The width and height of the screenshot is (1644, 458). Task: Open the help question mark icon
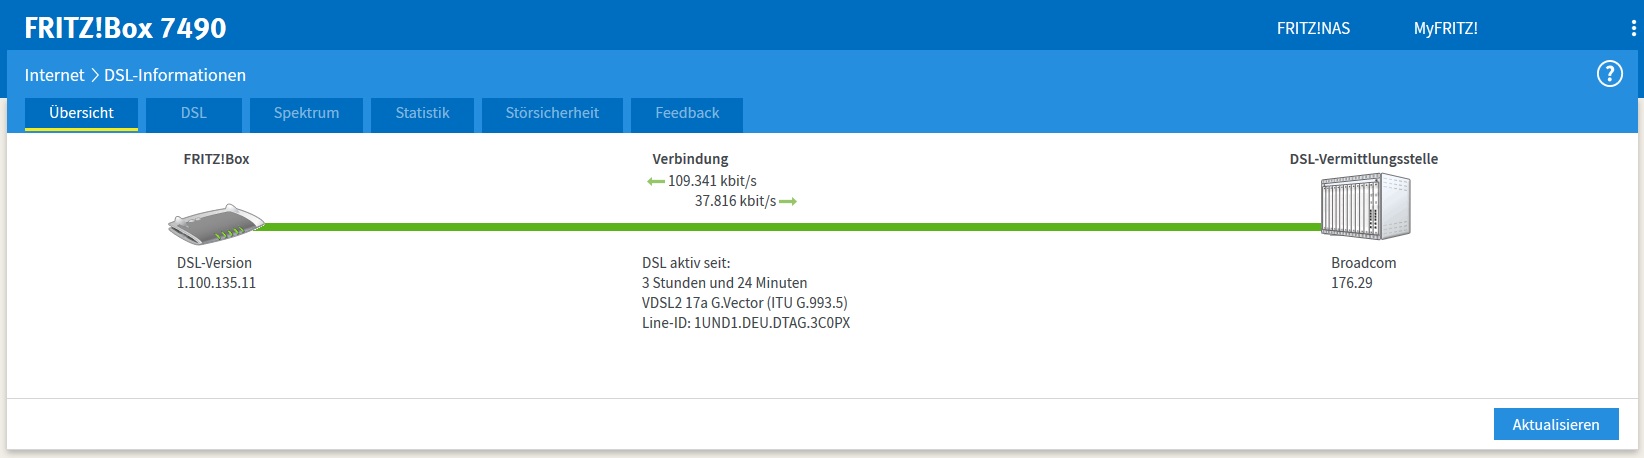click(1609, 74)
